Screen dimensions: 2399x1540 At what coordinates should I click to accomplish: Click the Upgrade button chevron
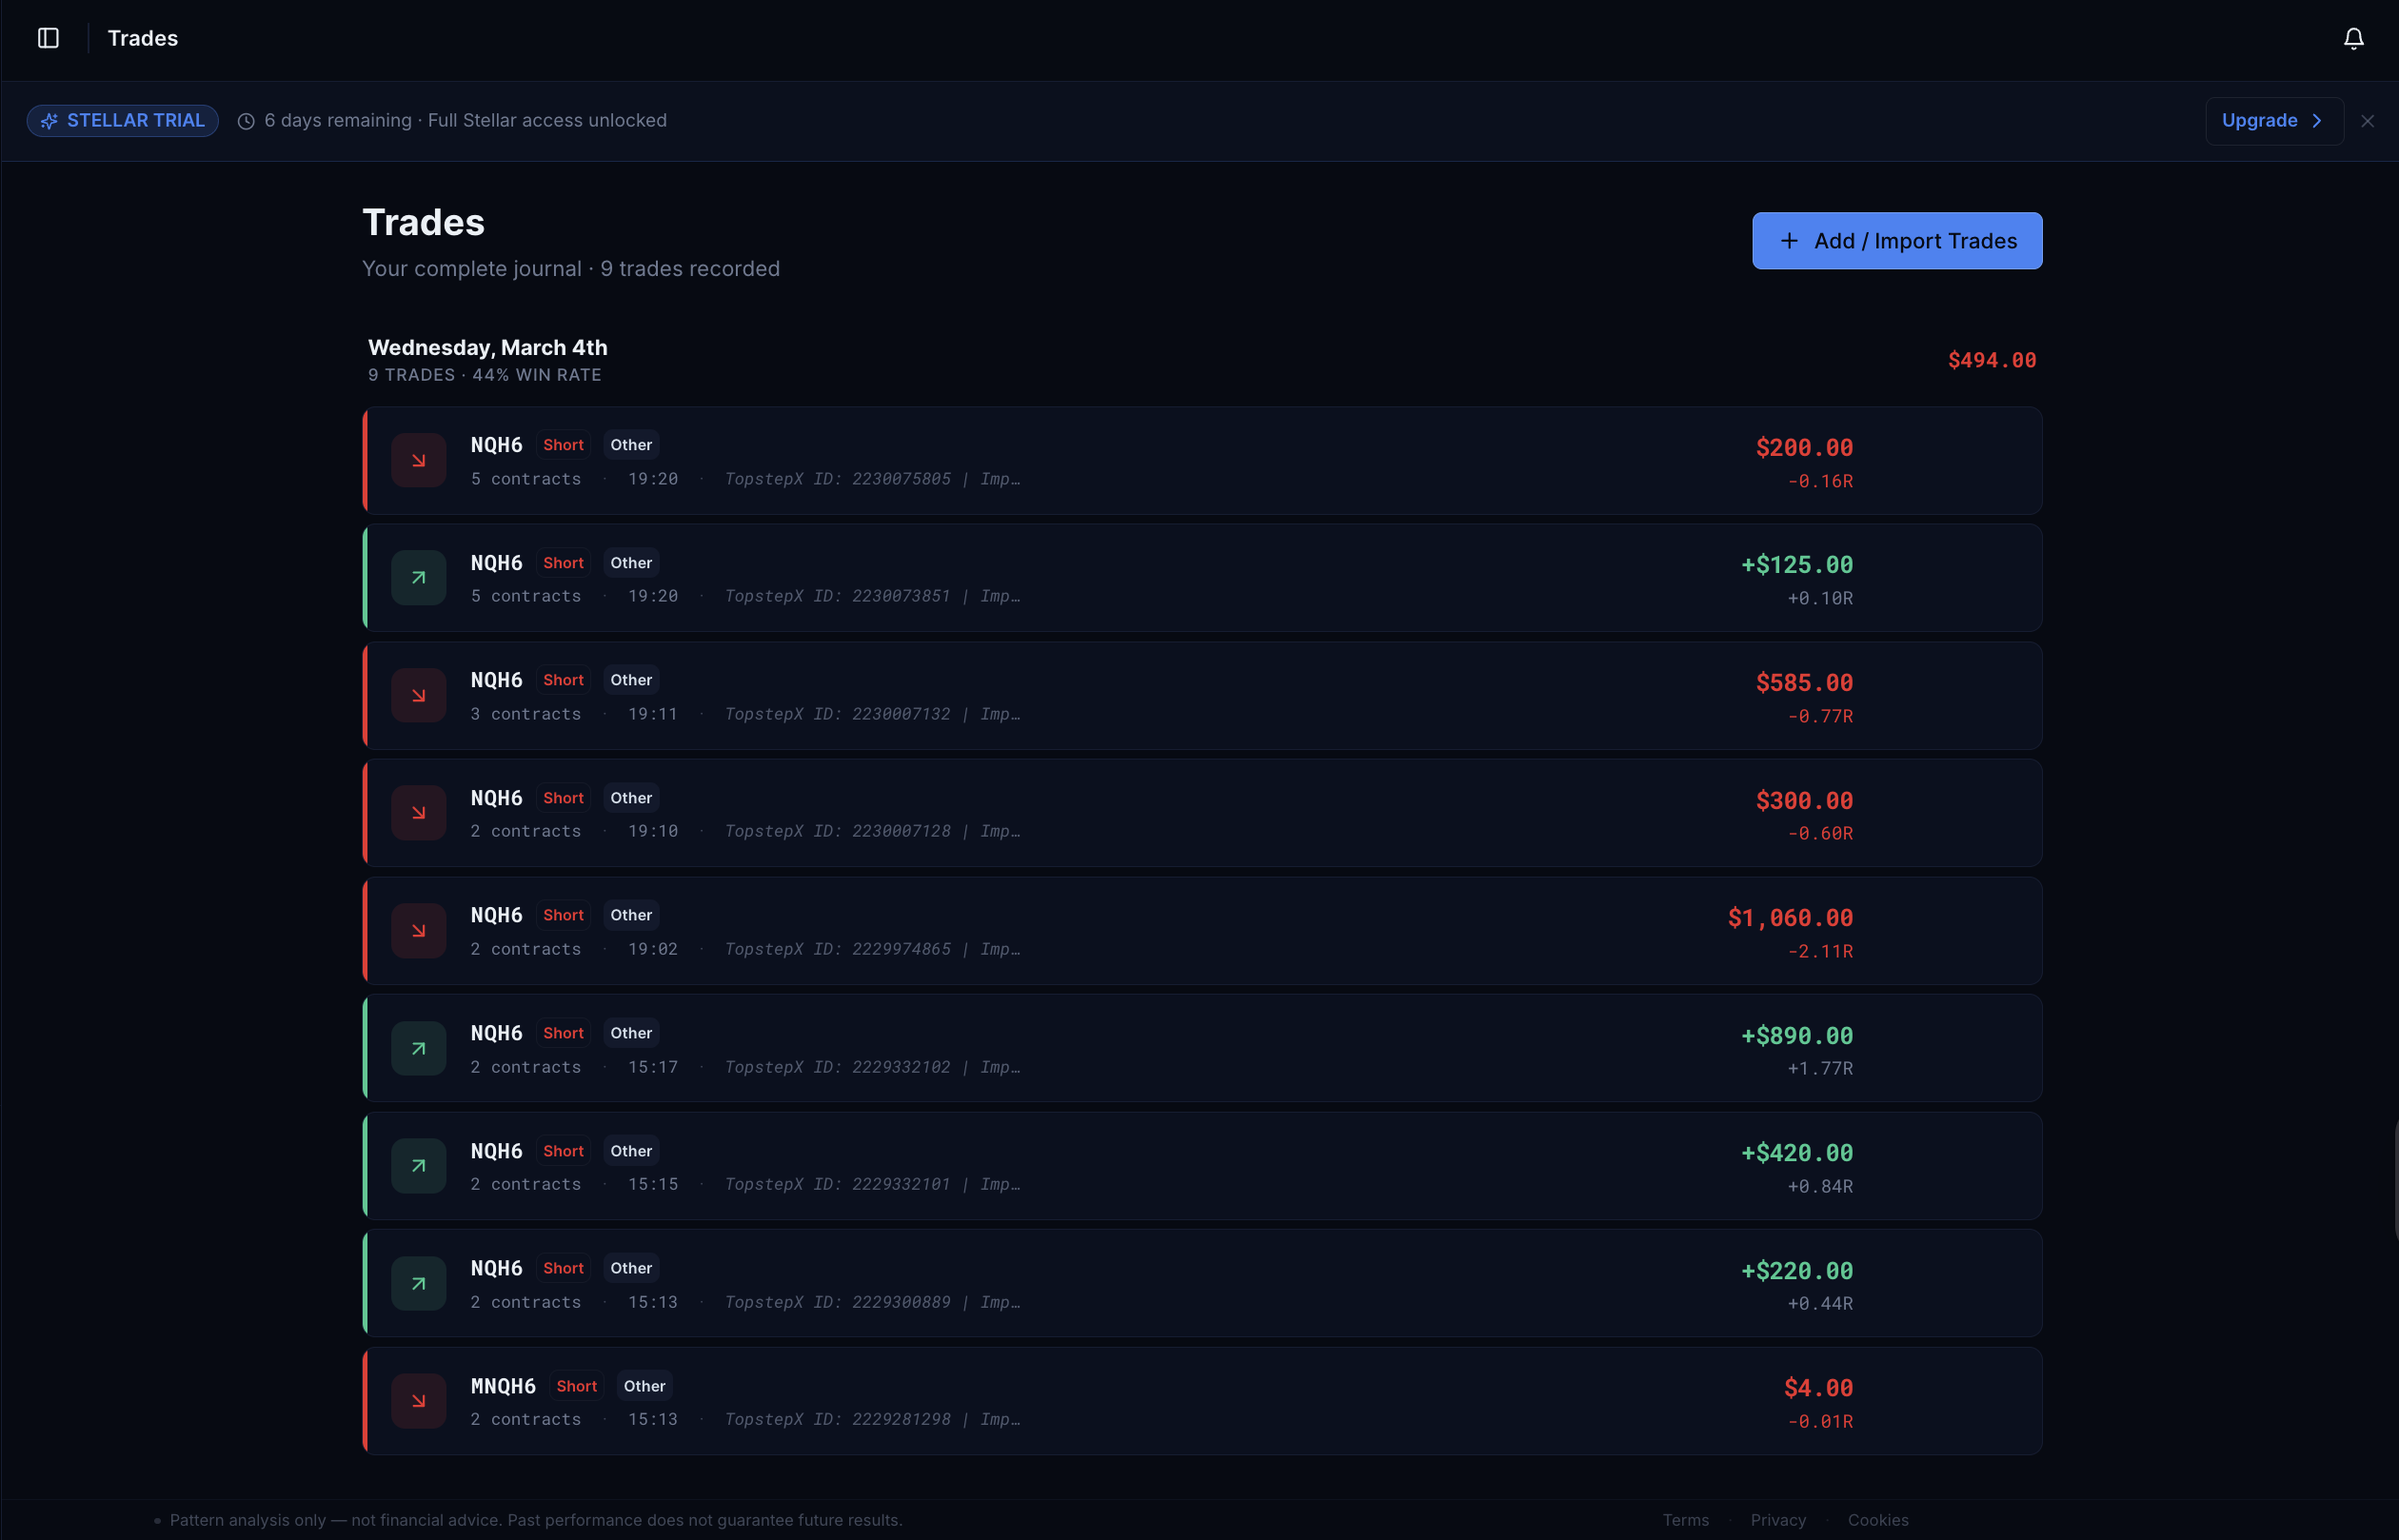pyautogui.click(x=2317, y=121)
